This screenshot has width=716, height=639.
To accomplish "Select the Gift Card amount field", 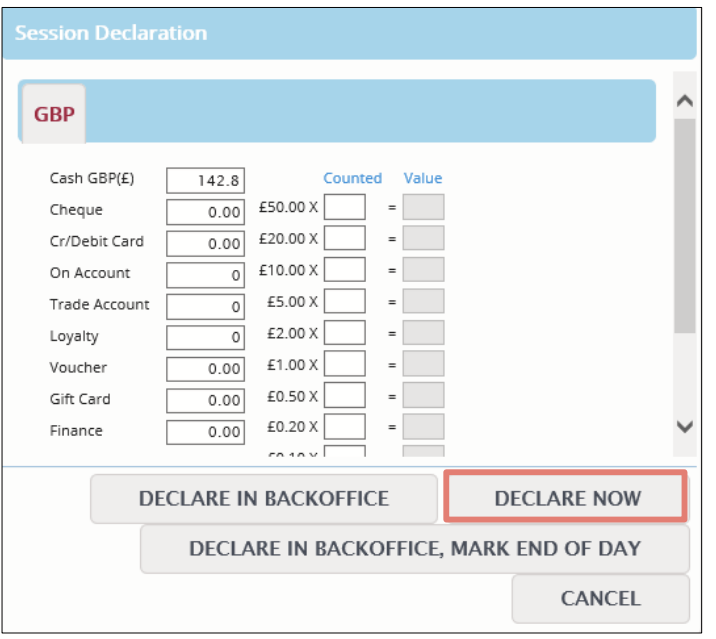I will point(205,400).
